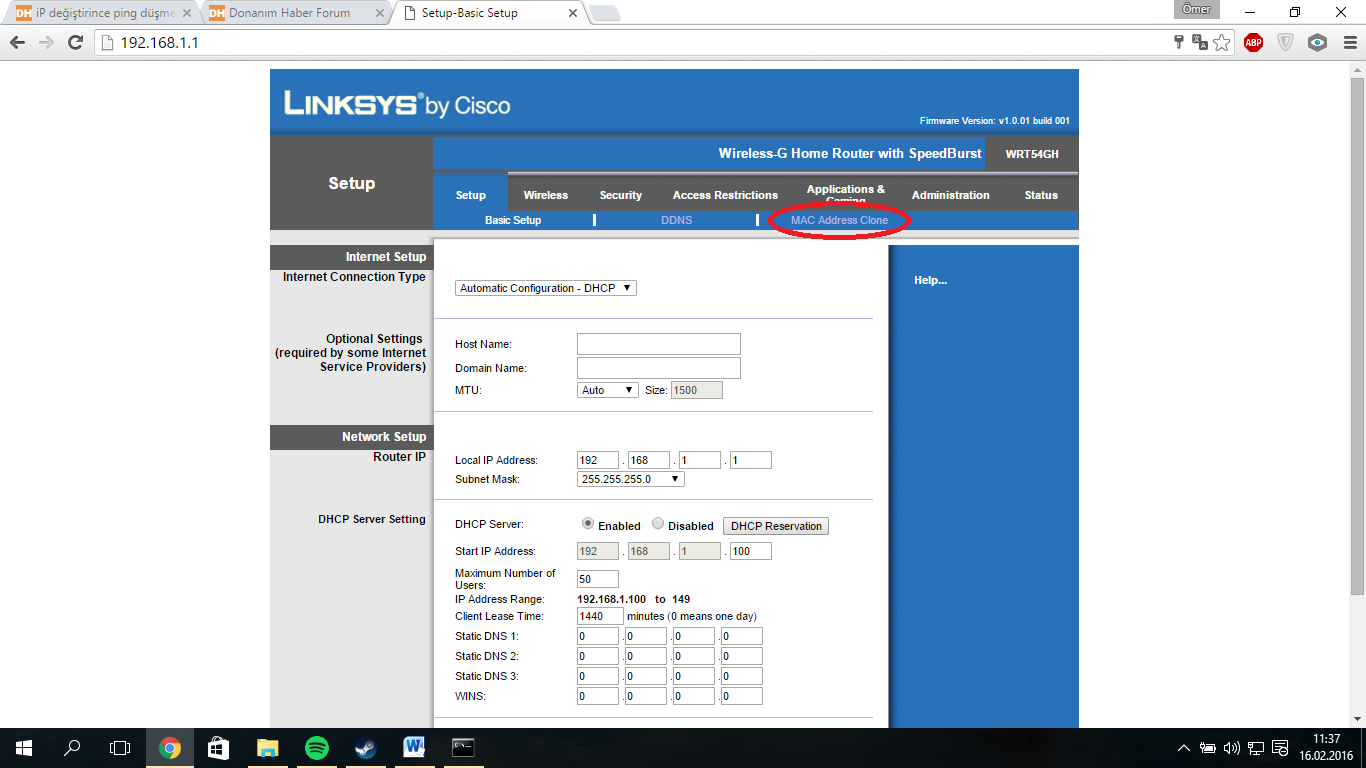
Task: Open Spotify from the taskbar
Action: 316,747
